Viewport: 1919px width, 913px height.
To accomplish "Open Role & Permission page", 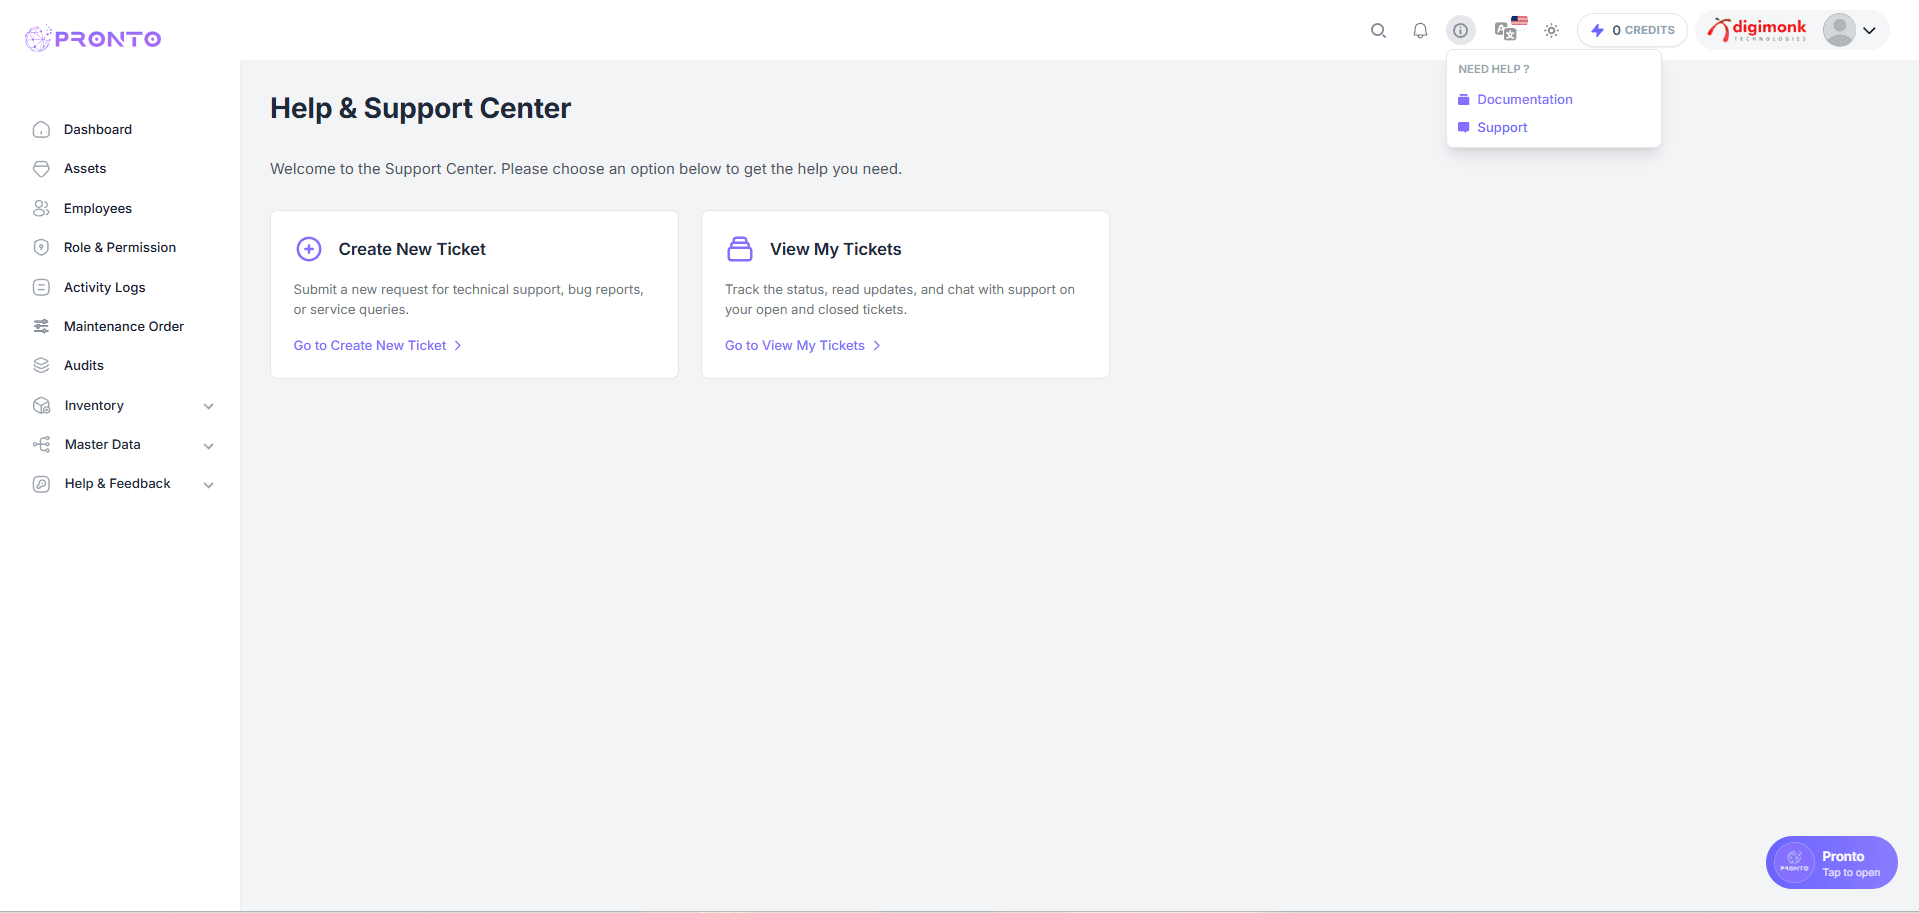I will (x=120, y=248).
